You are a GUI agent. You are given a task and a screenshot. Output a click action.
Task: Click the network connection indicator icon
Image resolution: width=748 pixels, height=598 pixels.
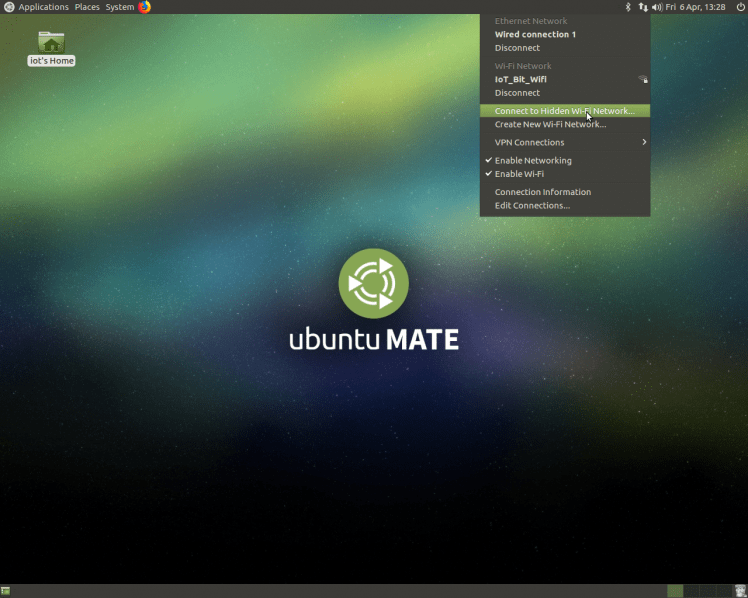tap(643, 7)
